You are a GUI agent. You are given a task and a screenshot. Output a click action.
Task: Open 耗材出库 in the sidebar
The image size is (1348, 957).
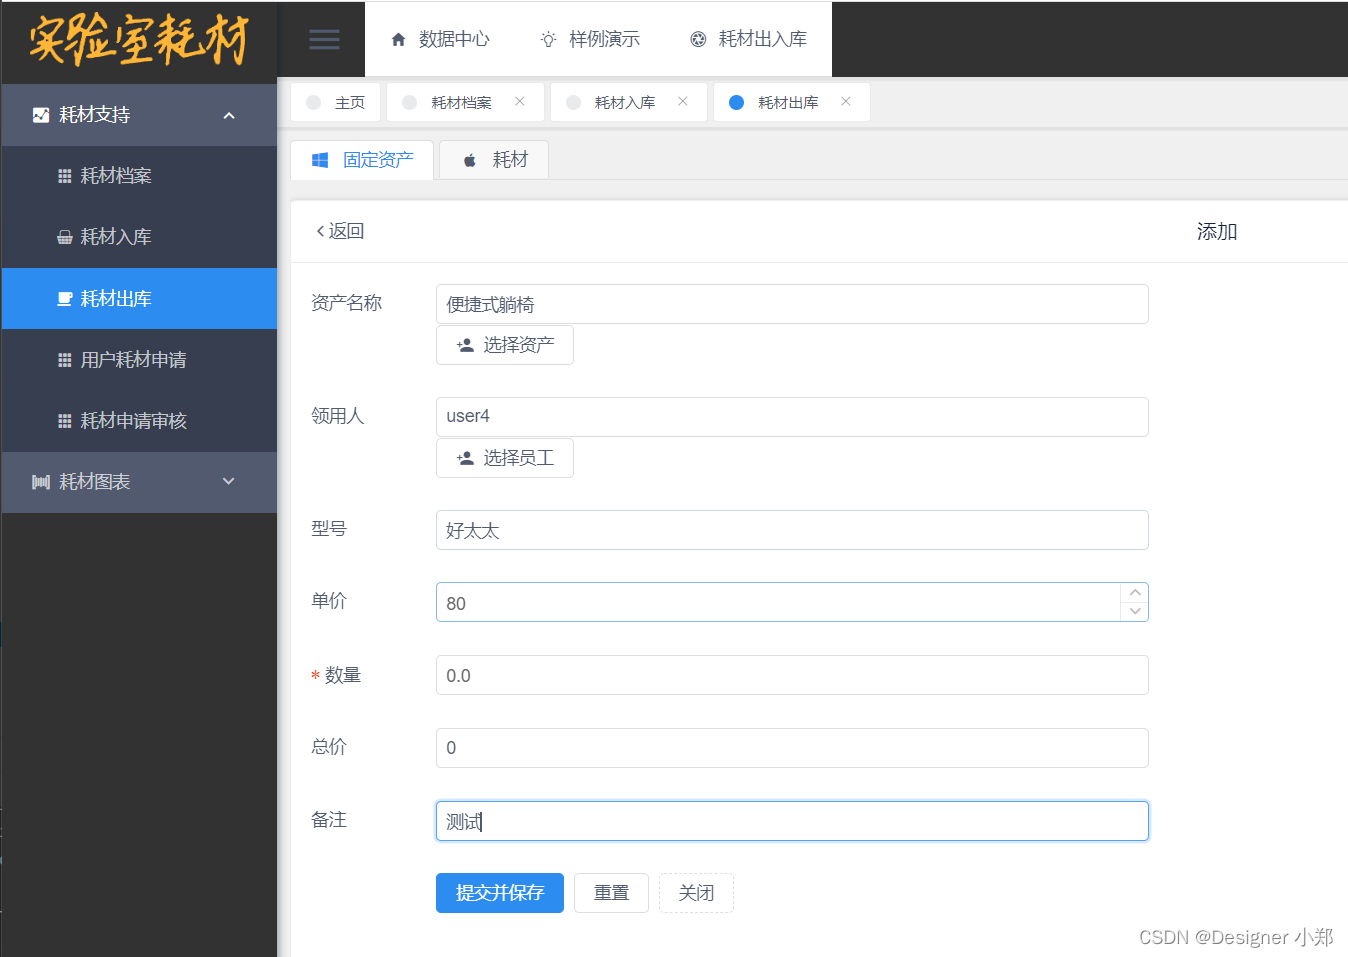click(139, 298)
